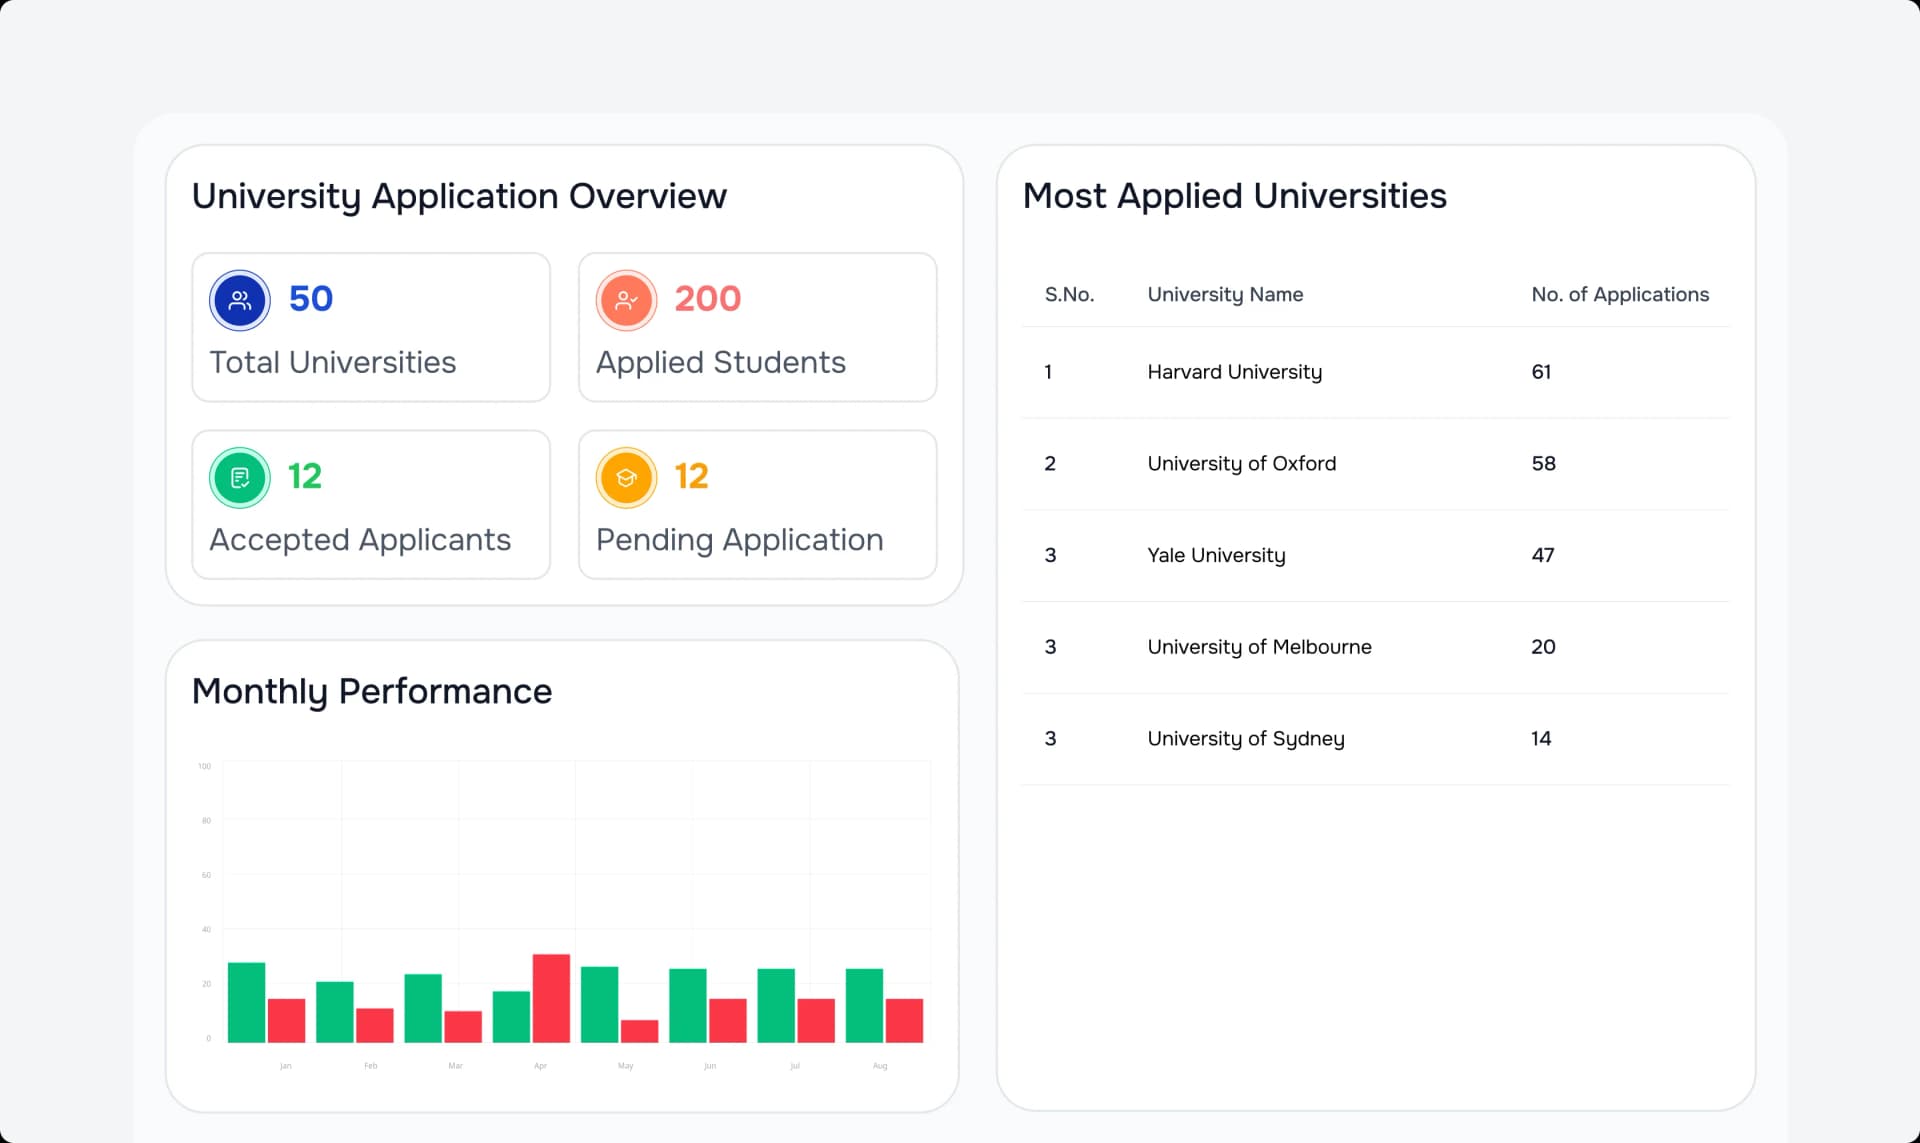Screen dimensions: 1920x1143
Task: Click the University Name column header
Action: click(1225, 294)
